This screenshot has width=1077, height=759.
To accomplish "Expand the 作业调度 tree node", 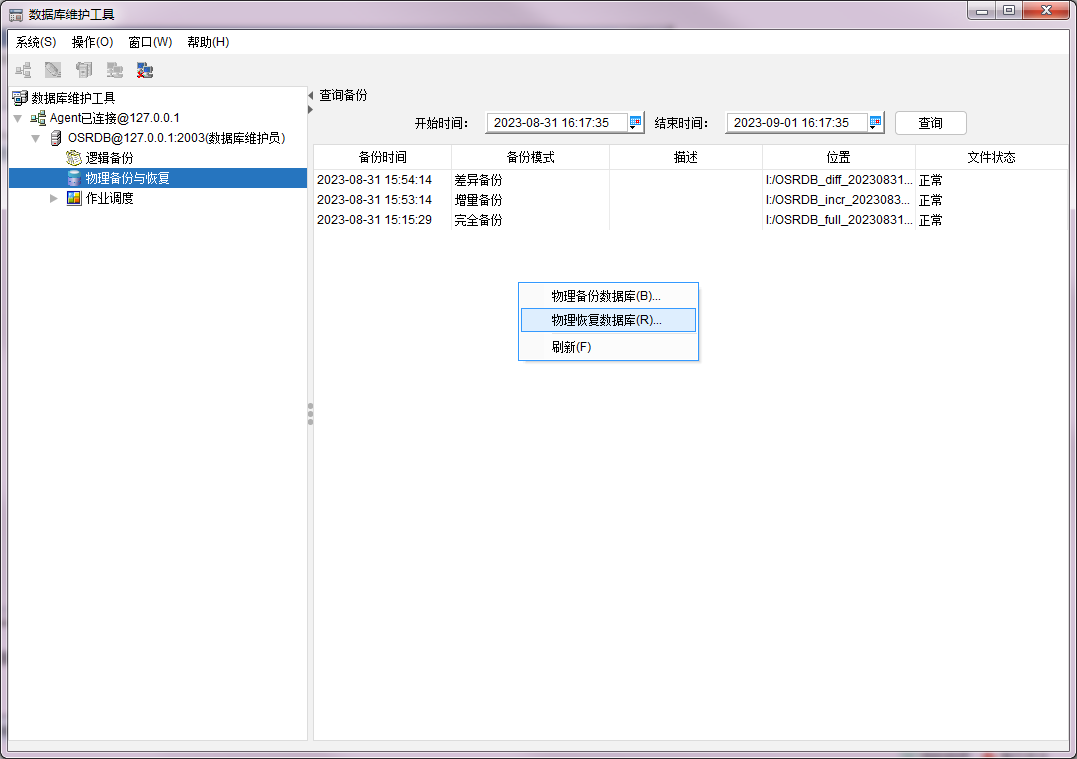I will (x=54, y=198).
